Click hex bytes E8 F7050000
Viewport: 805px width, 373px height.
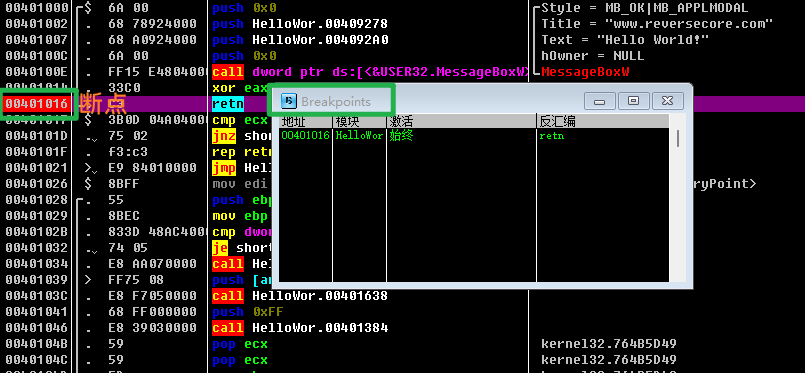(x=152, y=296)
